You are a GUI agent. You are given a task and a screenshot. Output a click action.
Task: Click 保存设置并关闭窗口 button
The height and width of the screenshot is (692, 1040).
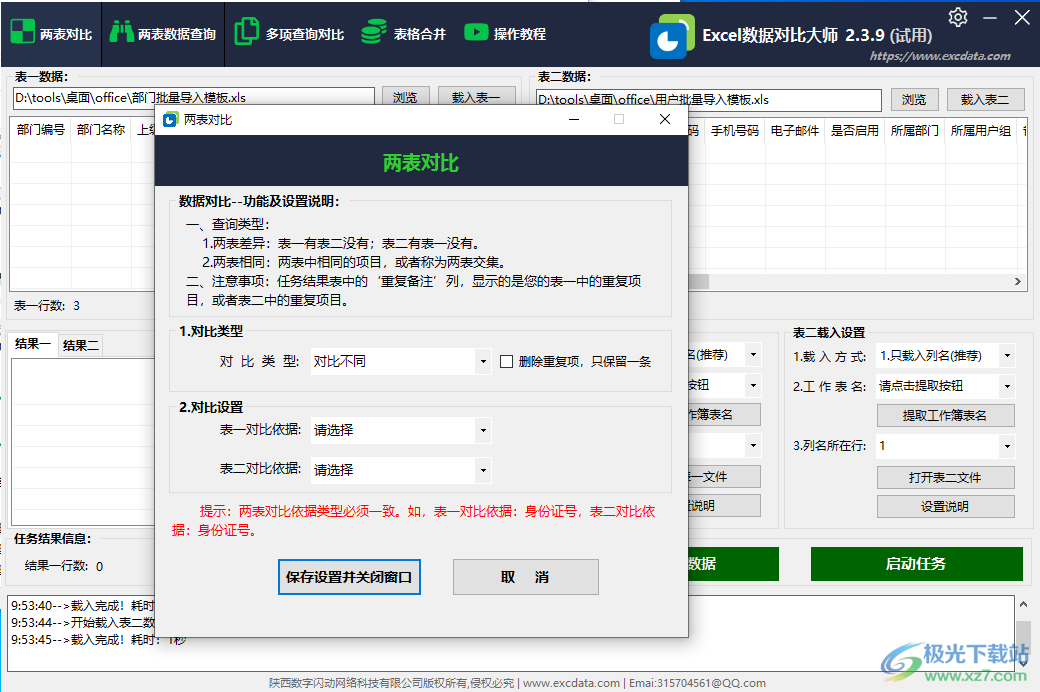tap(349, 577)
